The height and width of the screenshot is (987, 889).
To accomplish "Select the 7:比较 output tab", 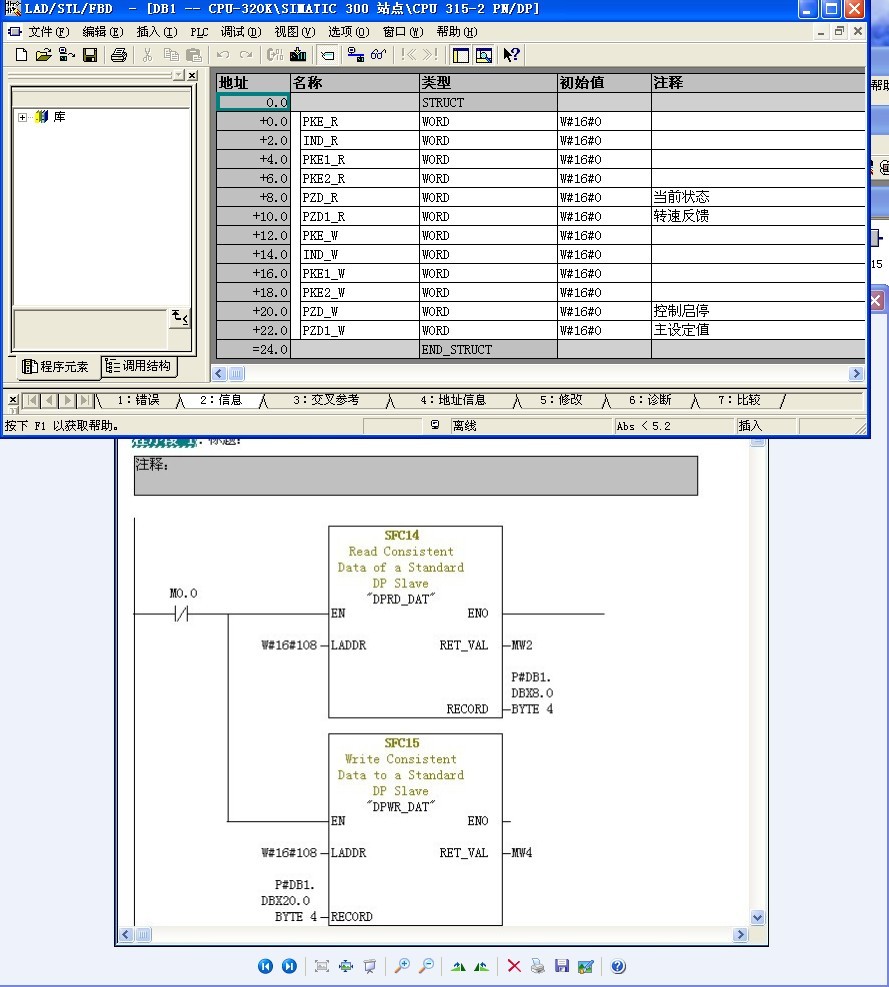I will (740, 400).
